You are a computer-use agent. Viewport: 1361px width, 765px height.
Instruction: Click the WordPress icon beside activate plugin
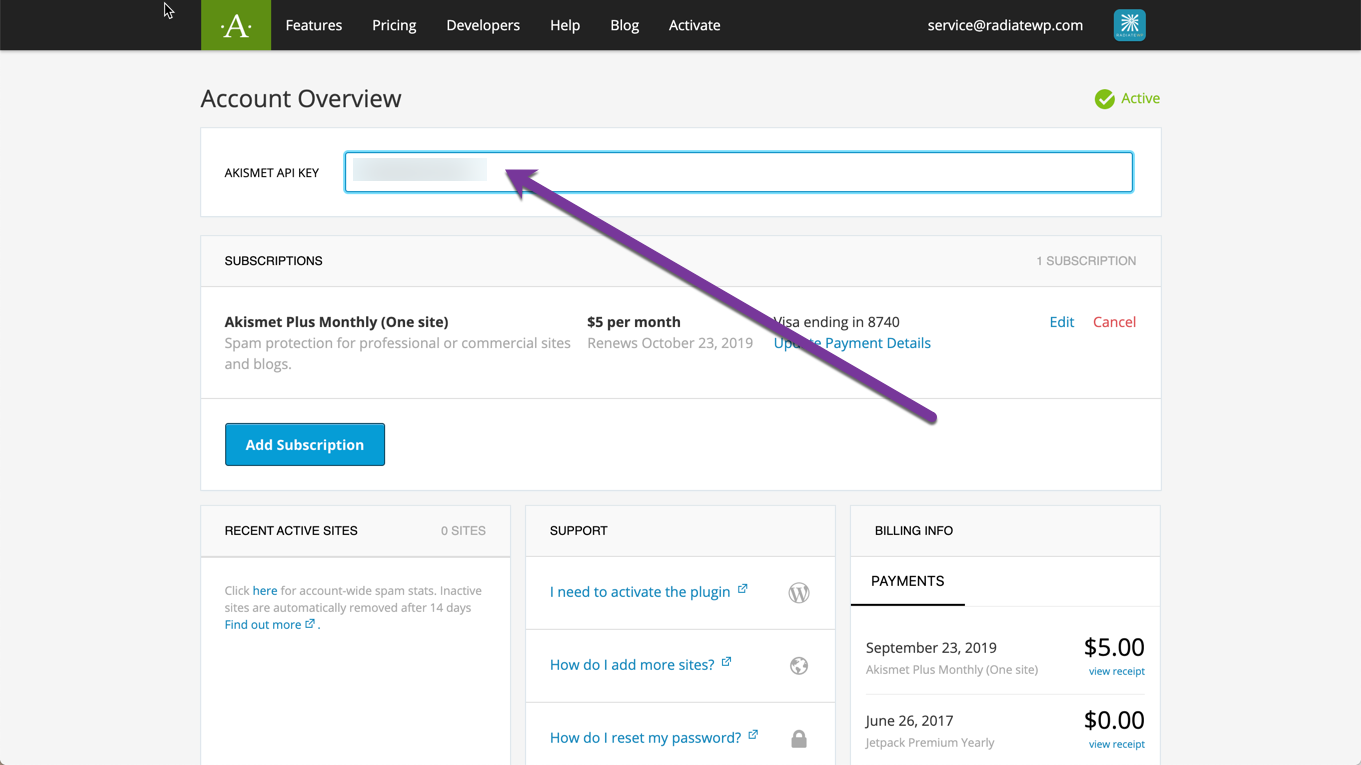[799, 593]
